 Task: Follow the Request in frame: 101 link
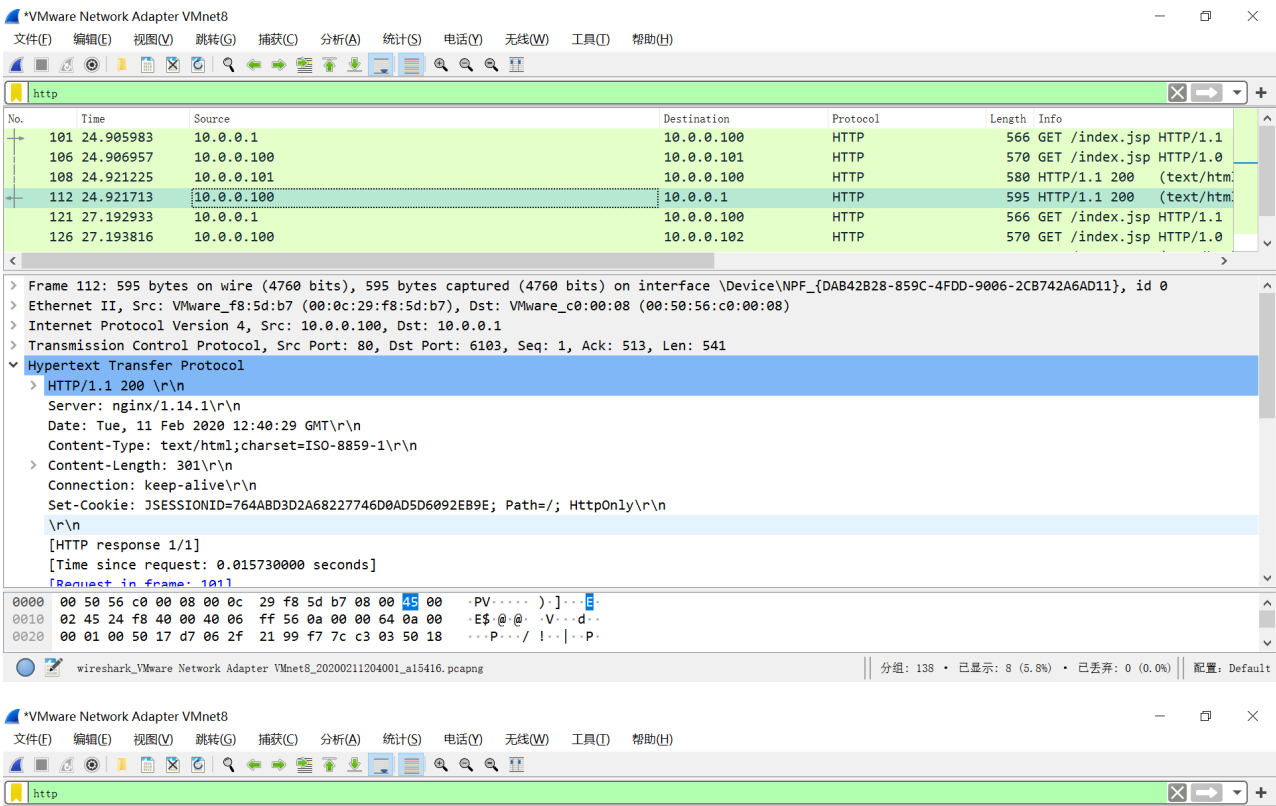pyautogui.click(x=140, y=583)
